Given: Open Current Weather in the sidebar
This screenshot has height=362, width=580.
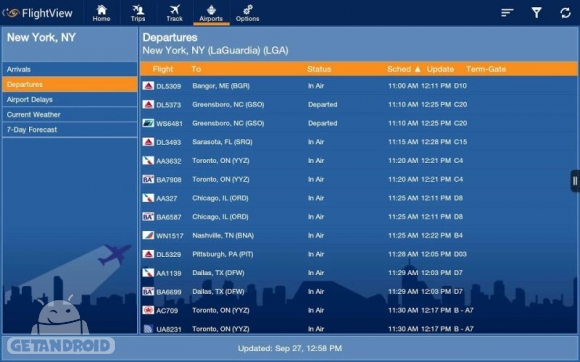Looking at the screenshot, I should [70, 115].
